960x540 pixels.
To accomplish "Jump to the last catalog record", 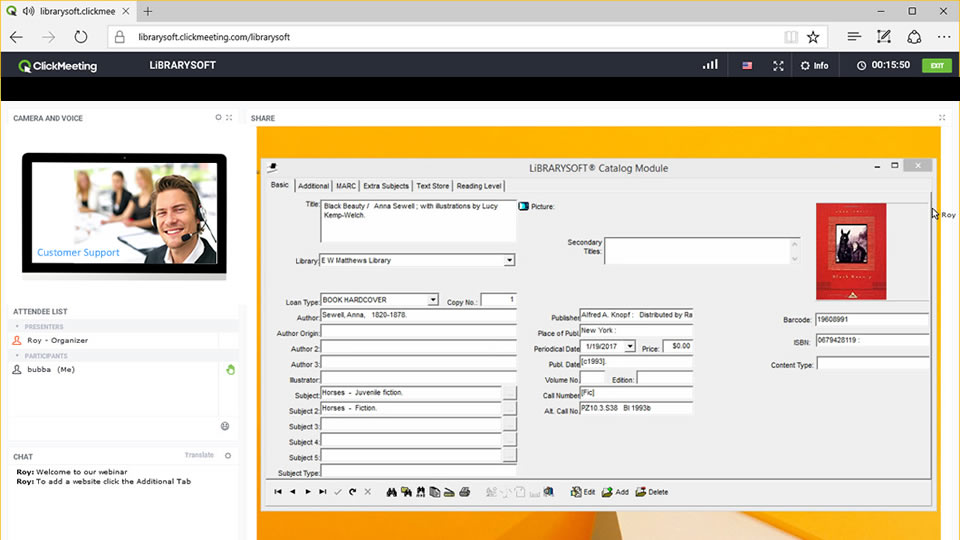I will point(323,492).
